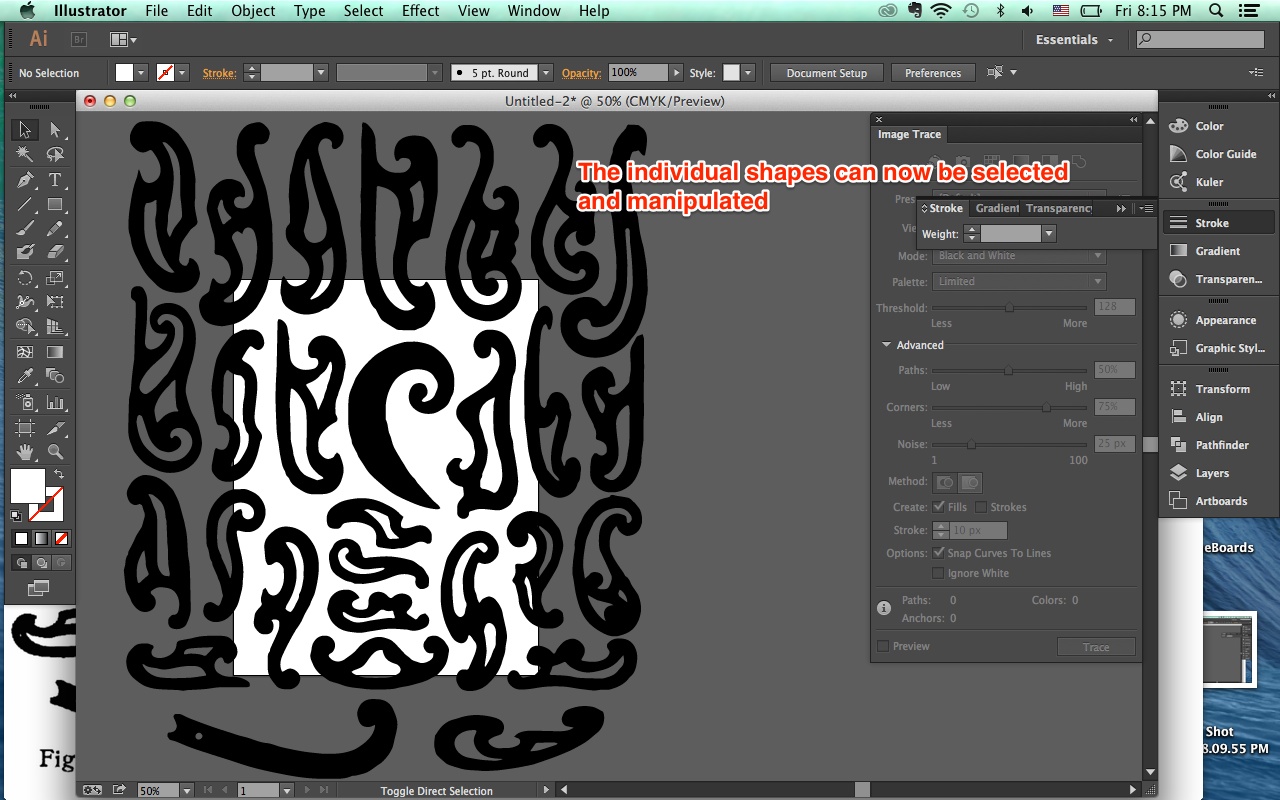Viewport: 1280px width, 800px height.
Task: Open fill color dropdown in control bar
Action: 141,73
